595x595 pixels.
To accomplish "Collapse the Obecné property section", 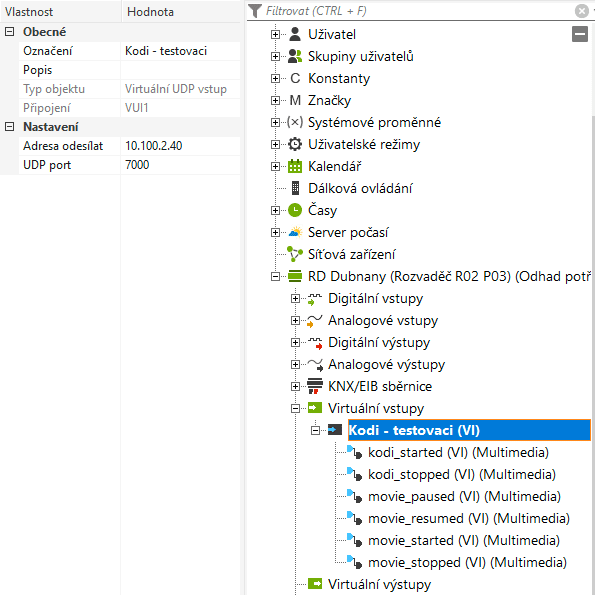I will pos(9,31).
